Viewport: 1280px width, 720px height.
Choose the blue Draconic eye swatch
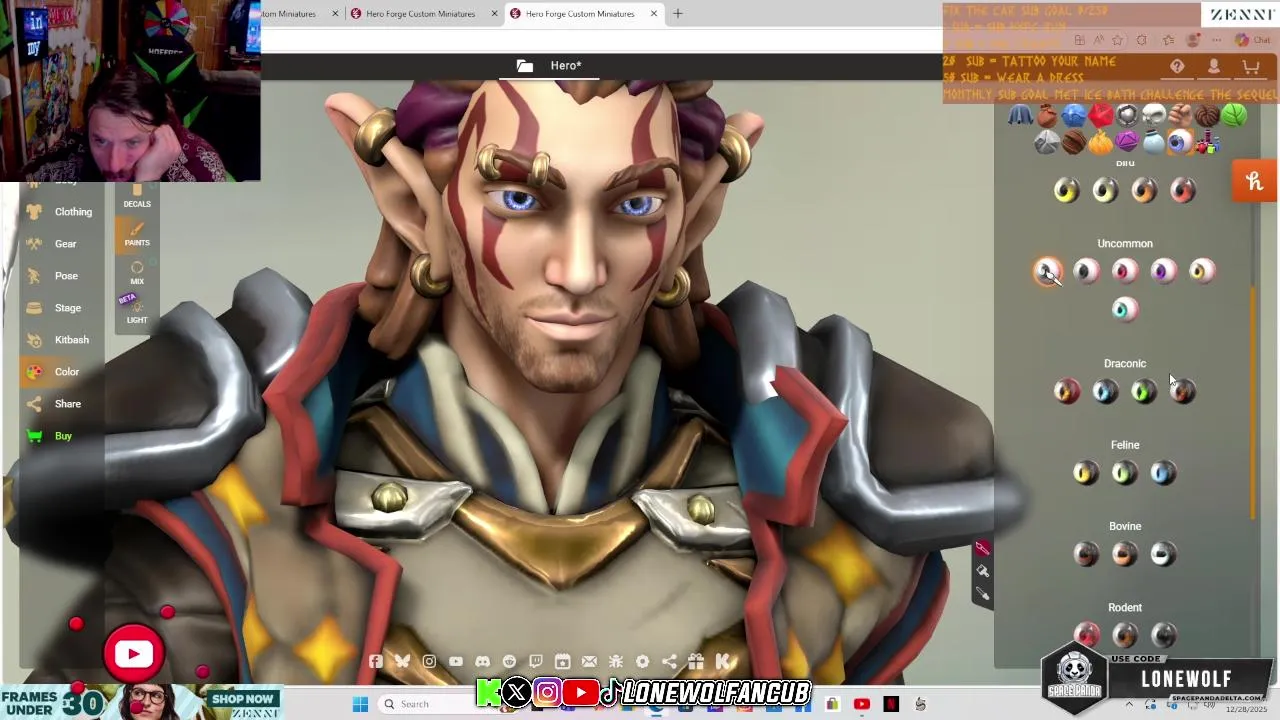tap(1106, 392)
